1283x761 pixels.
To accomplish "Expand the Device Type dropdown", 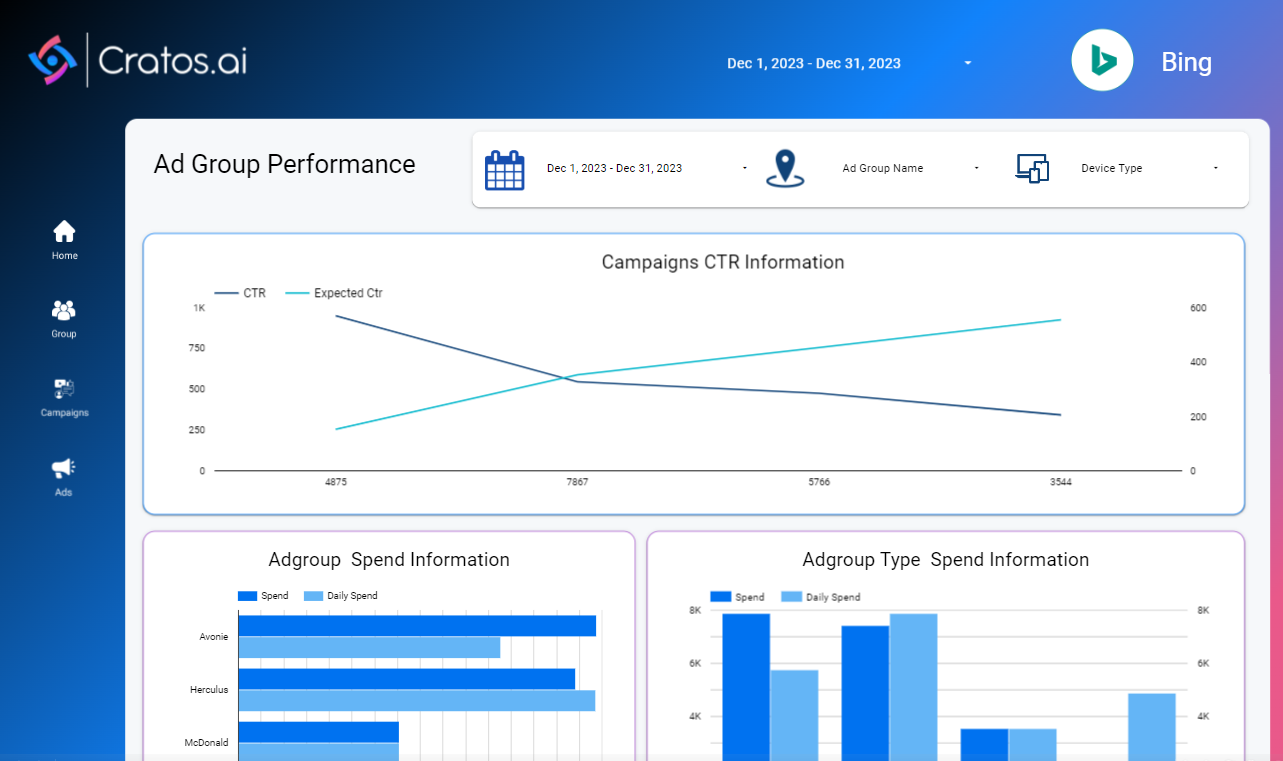I will (x=1149, y=168).
